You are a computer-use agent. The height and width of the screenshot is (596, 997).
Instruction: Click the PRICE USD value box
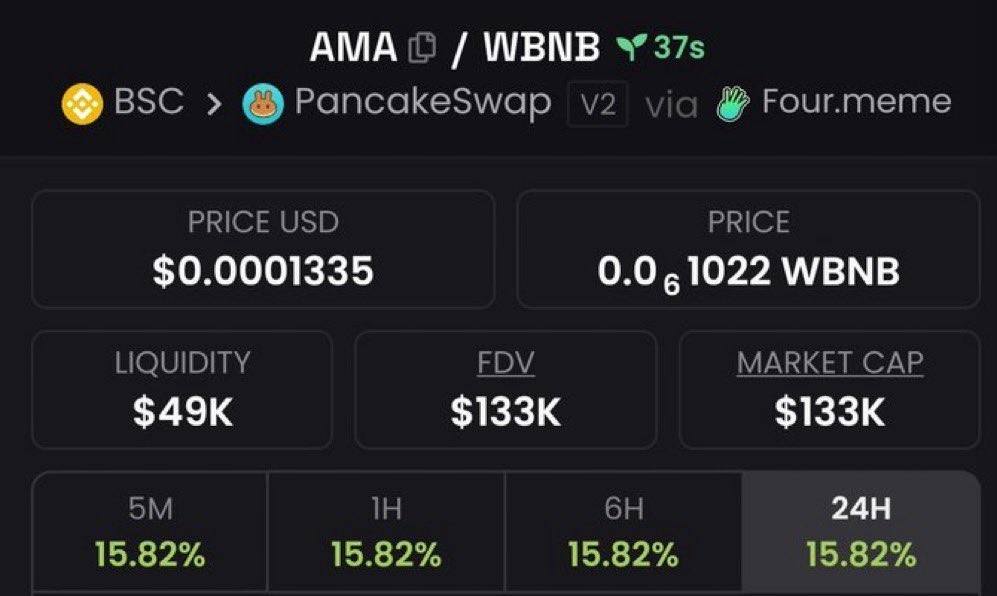coord(263,249)
